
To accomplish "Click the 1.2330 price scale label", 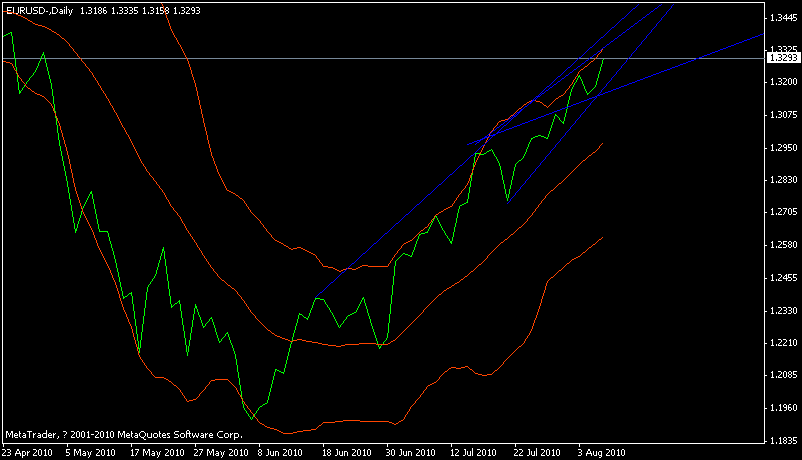I will click(x=783, y=311).
